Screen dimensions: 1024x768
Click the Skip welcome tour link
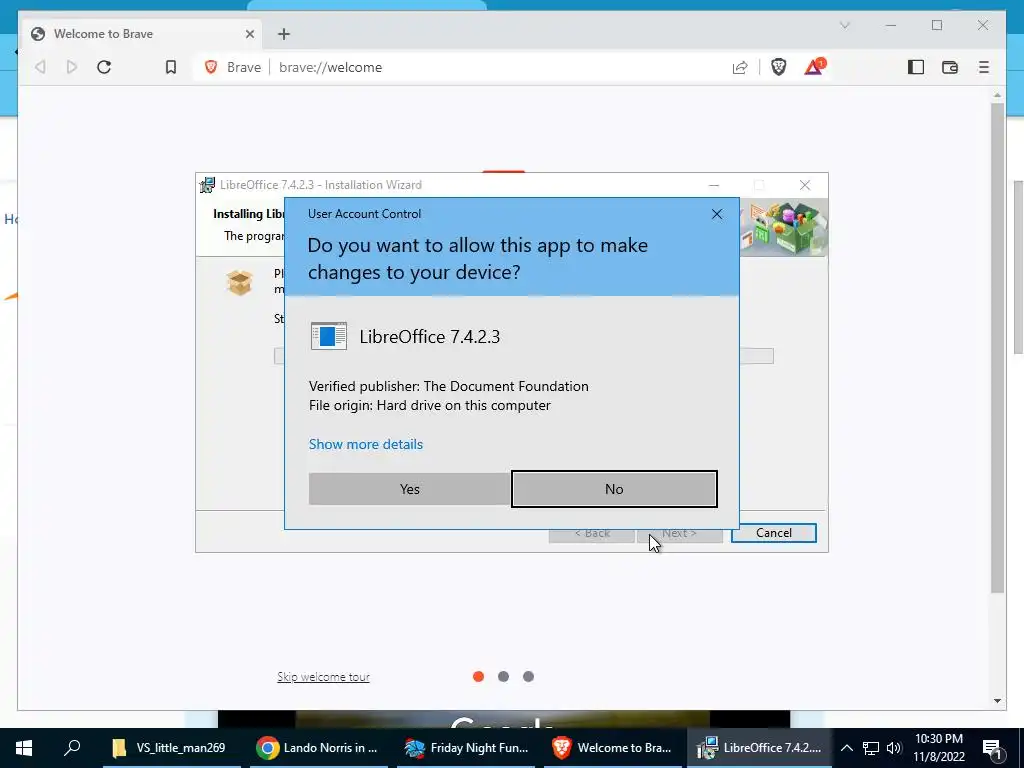tap(323, 677)
